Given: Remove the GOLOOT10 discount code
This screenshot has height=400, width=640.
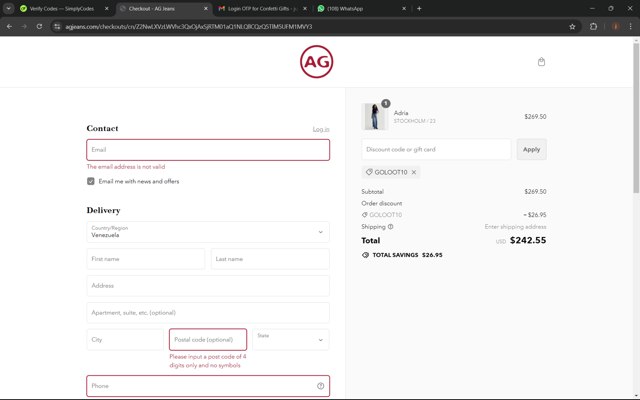Looking at the screenshot, I should pos(414,172).
